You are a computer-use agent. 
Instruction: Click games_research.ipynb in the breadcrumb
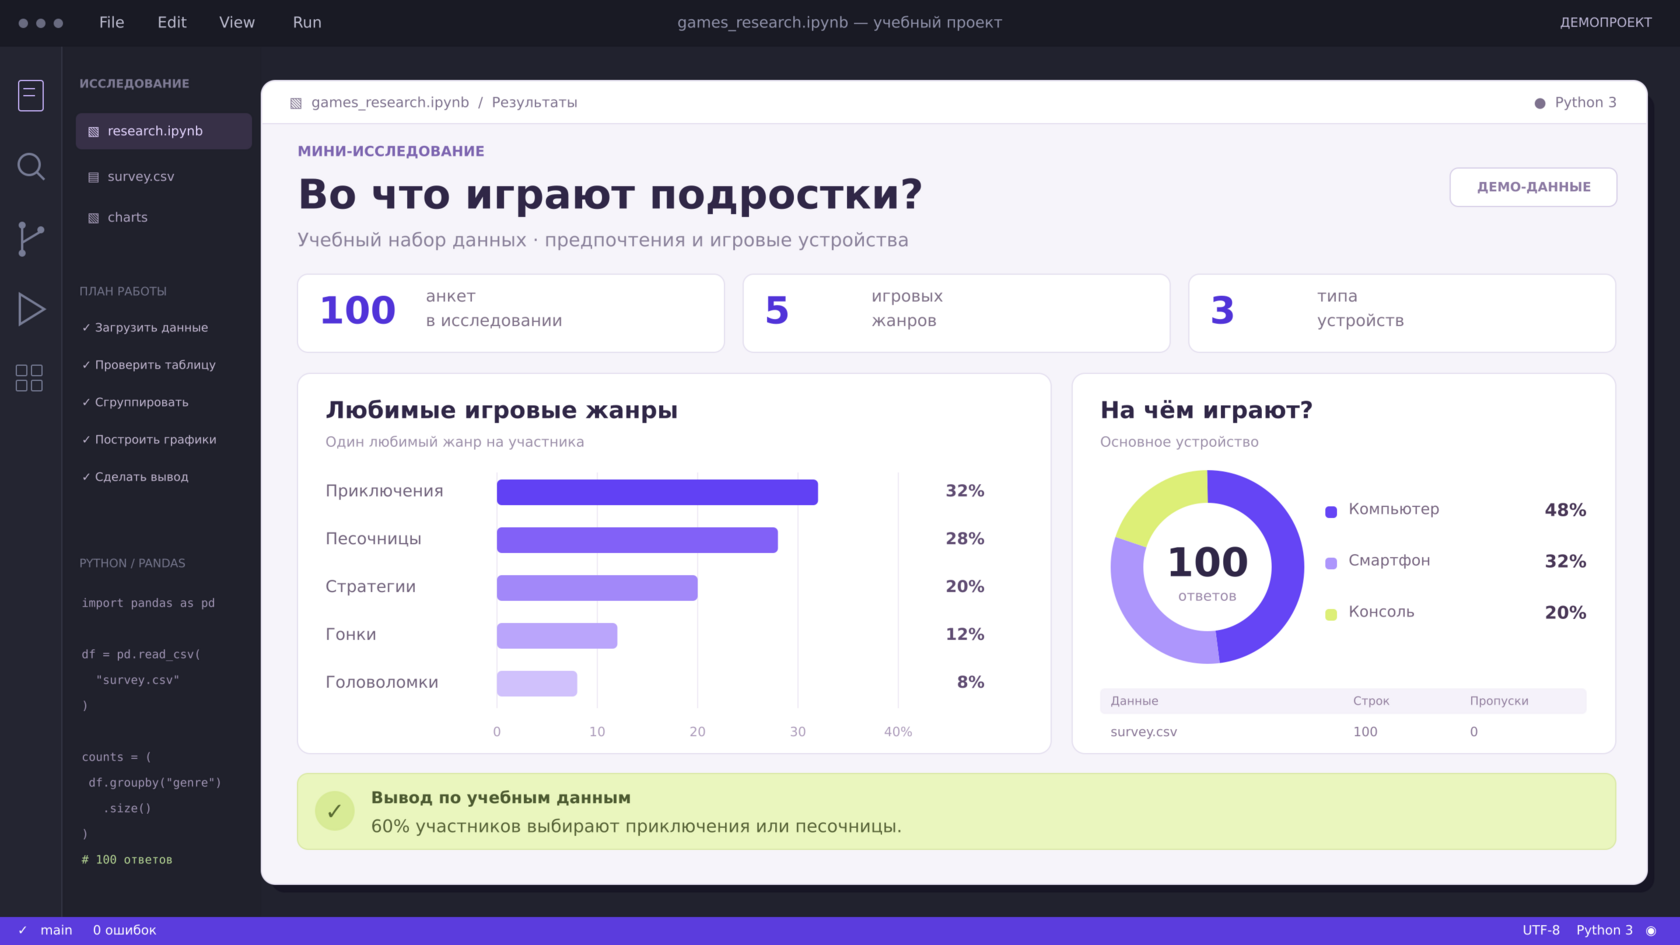390,103
